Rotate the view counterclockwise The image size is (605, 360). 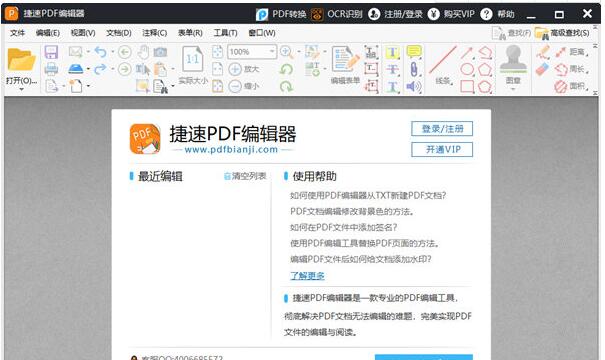click(x=286, y=69)
